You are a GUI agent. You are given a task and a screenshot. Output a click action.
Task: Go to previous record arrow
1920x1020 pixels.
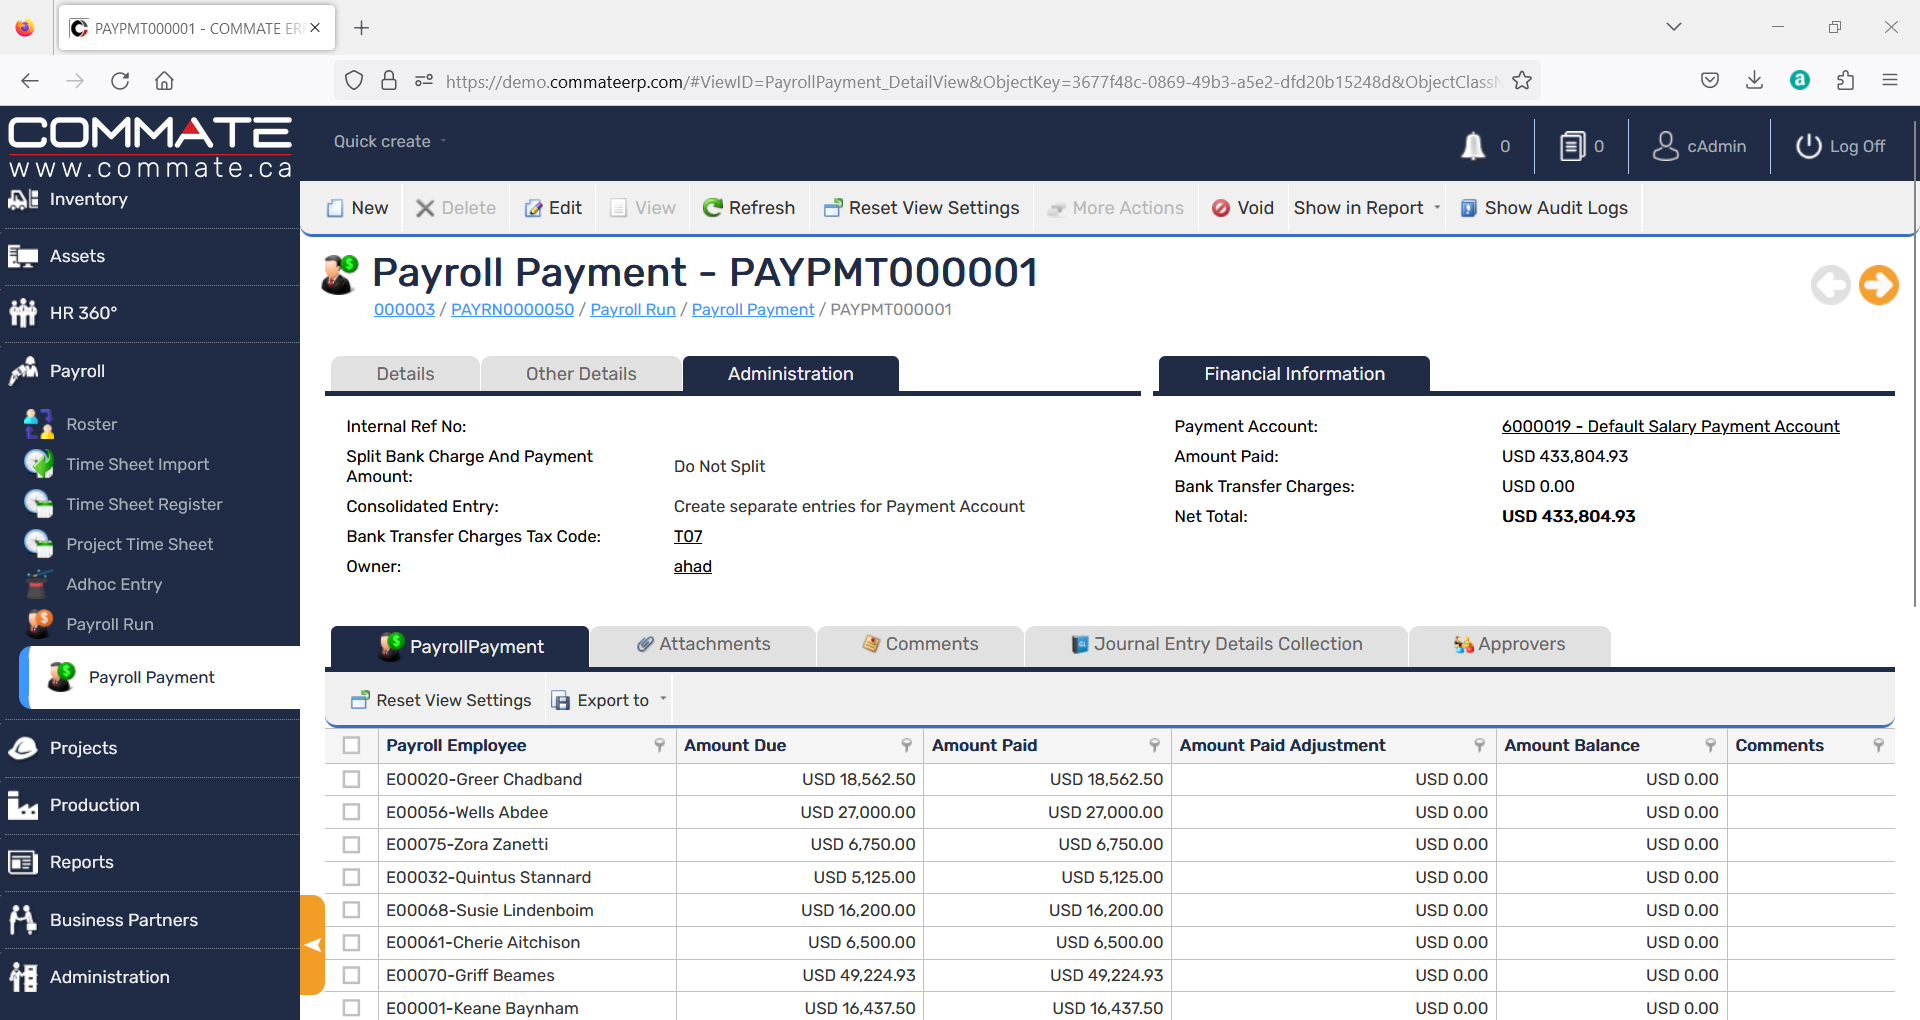click(1831, 285)
